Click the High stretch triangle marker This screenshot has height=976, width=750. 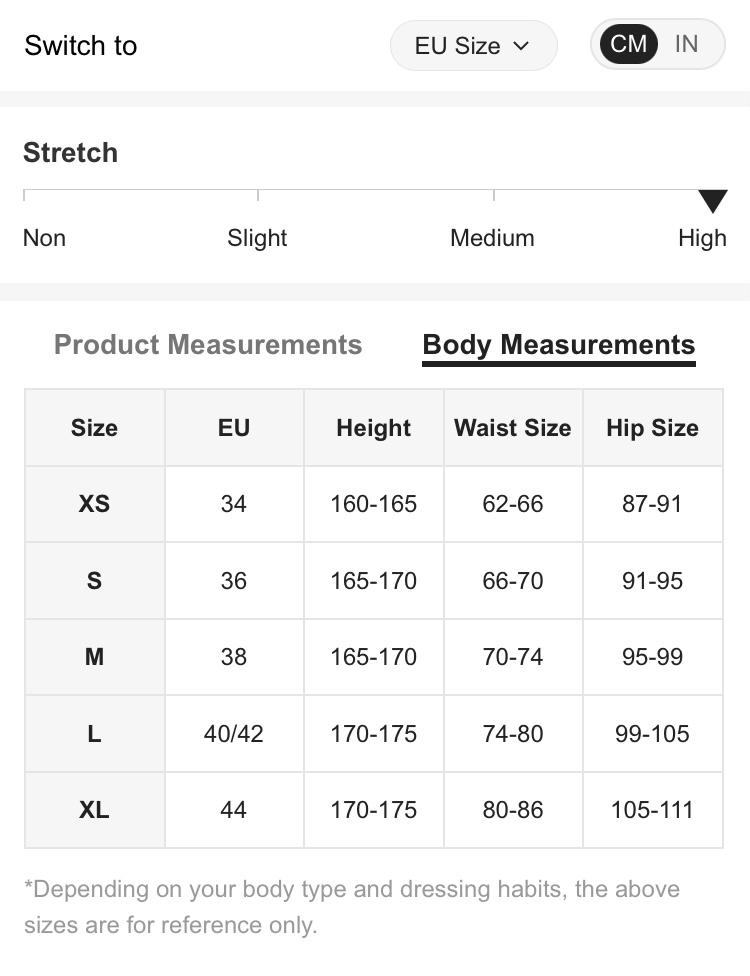(712, 201)
